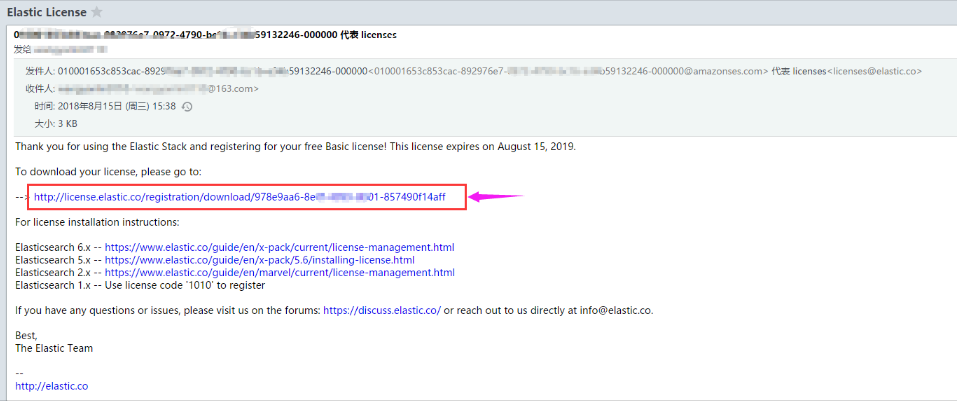This screenshot has height=401, width=957.
Task: Click the date 2018年8月15日 (周三) 15:38
Action: pos(117,107)
